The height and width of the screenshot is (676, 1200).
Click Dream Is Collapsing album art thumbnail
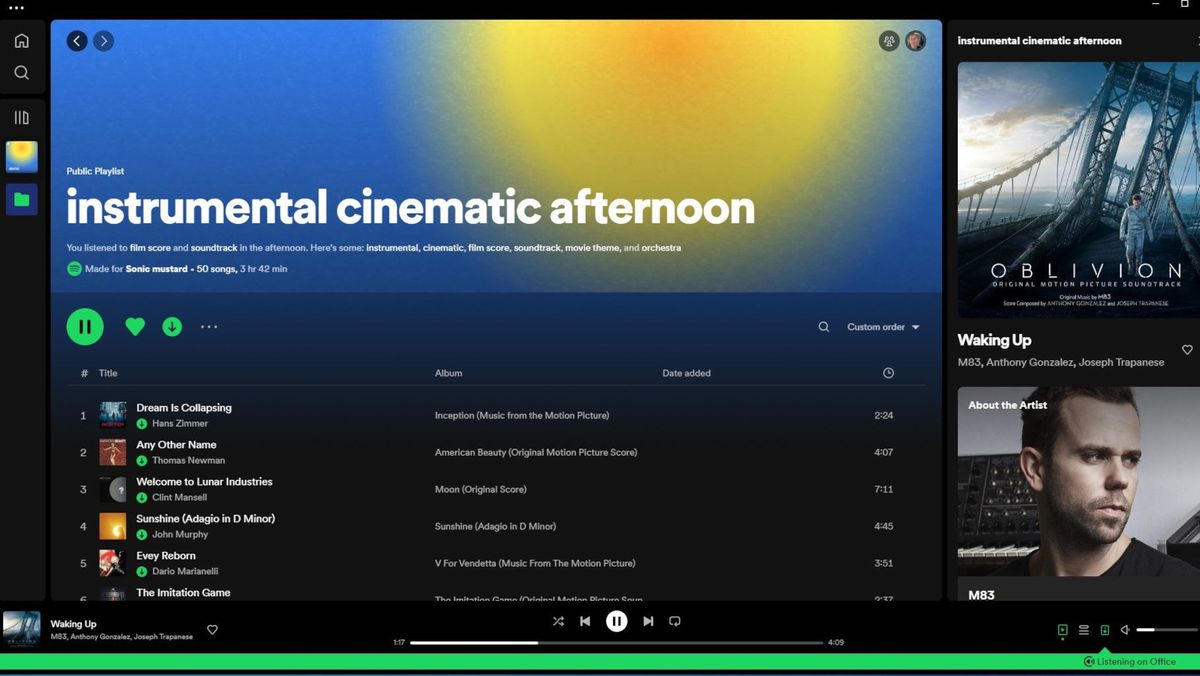113,415
